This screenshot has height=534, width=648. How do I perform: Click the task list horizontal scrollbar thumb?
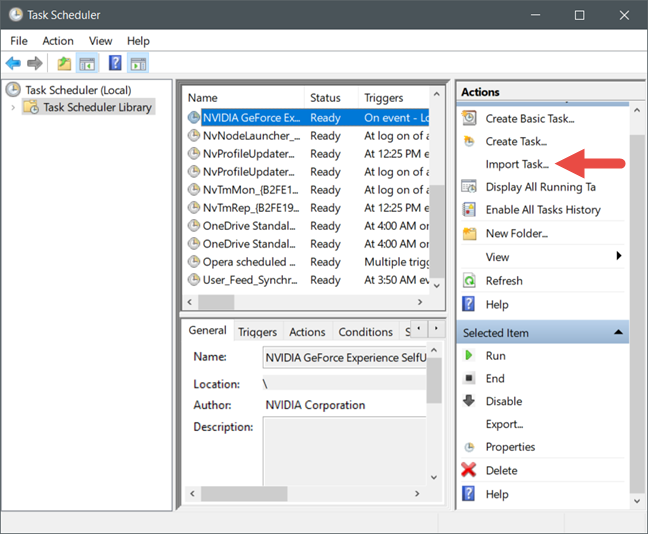(x=216, y=302)
